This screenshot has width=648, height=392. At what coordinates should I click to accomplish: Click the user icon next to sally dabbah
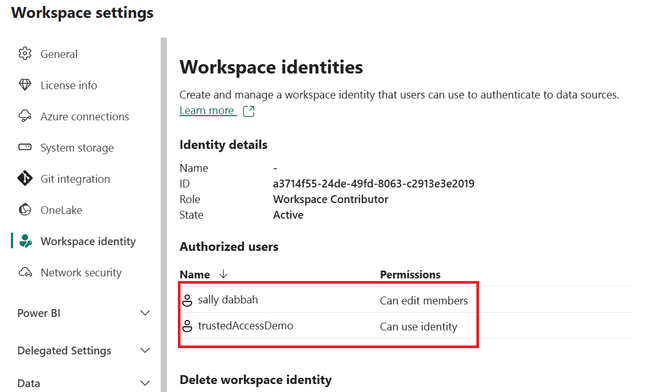coord(187,300)
